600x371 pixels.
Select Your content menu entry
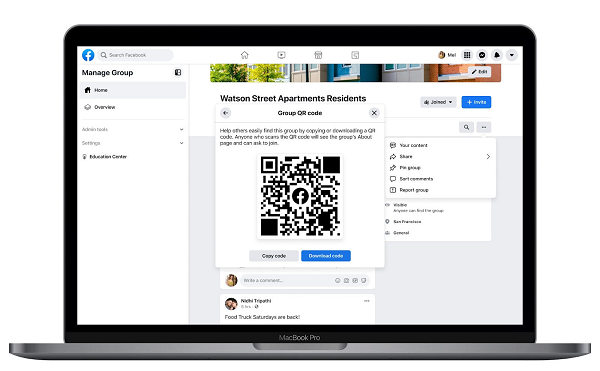[x=440, y=145]
